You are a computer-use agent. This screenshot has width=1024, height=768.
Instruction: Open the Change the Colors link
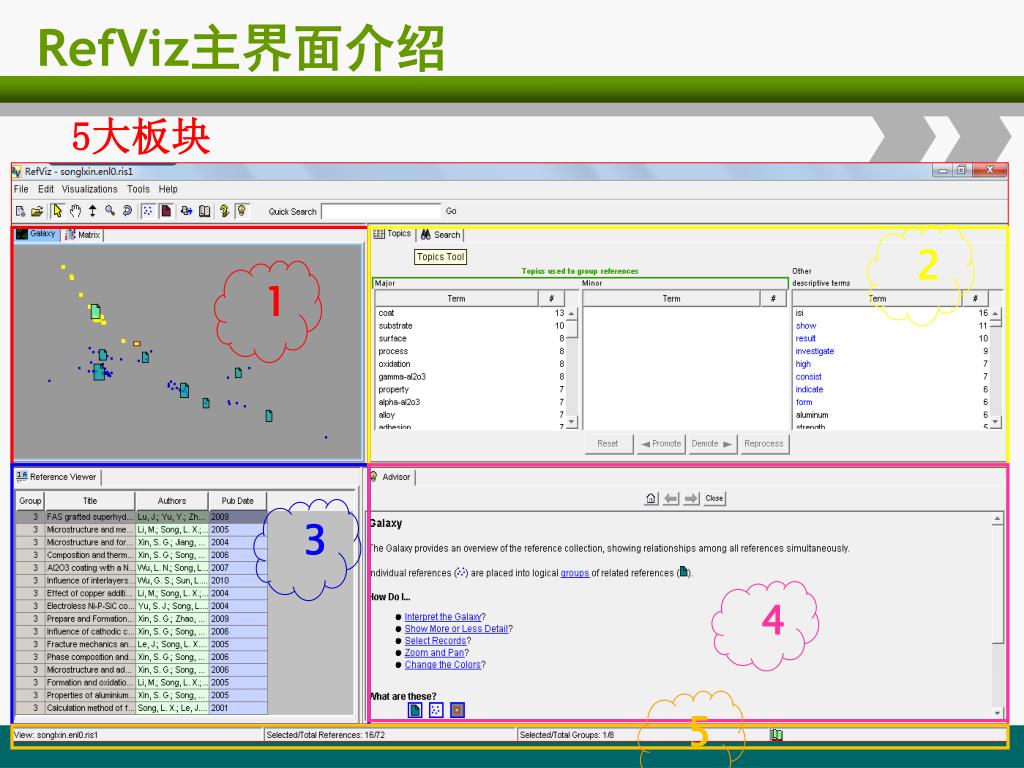(443, 665)
